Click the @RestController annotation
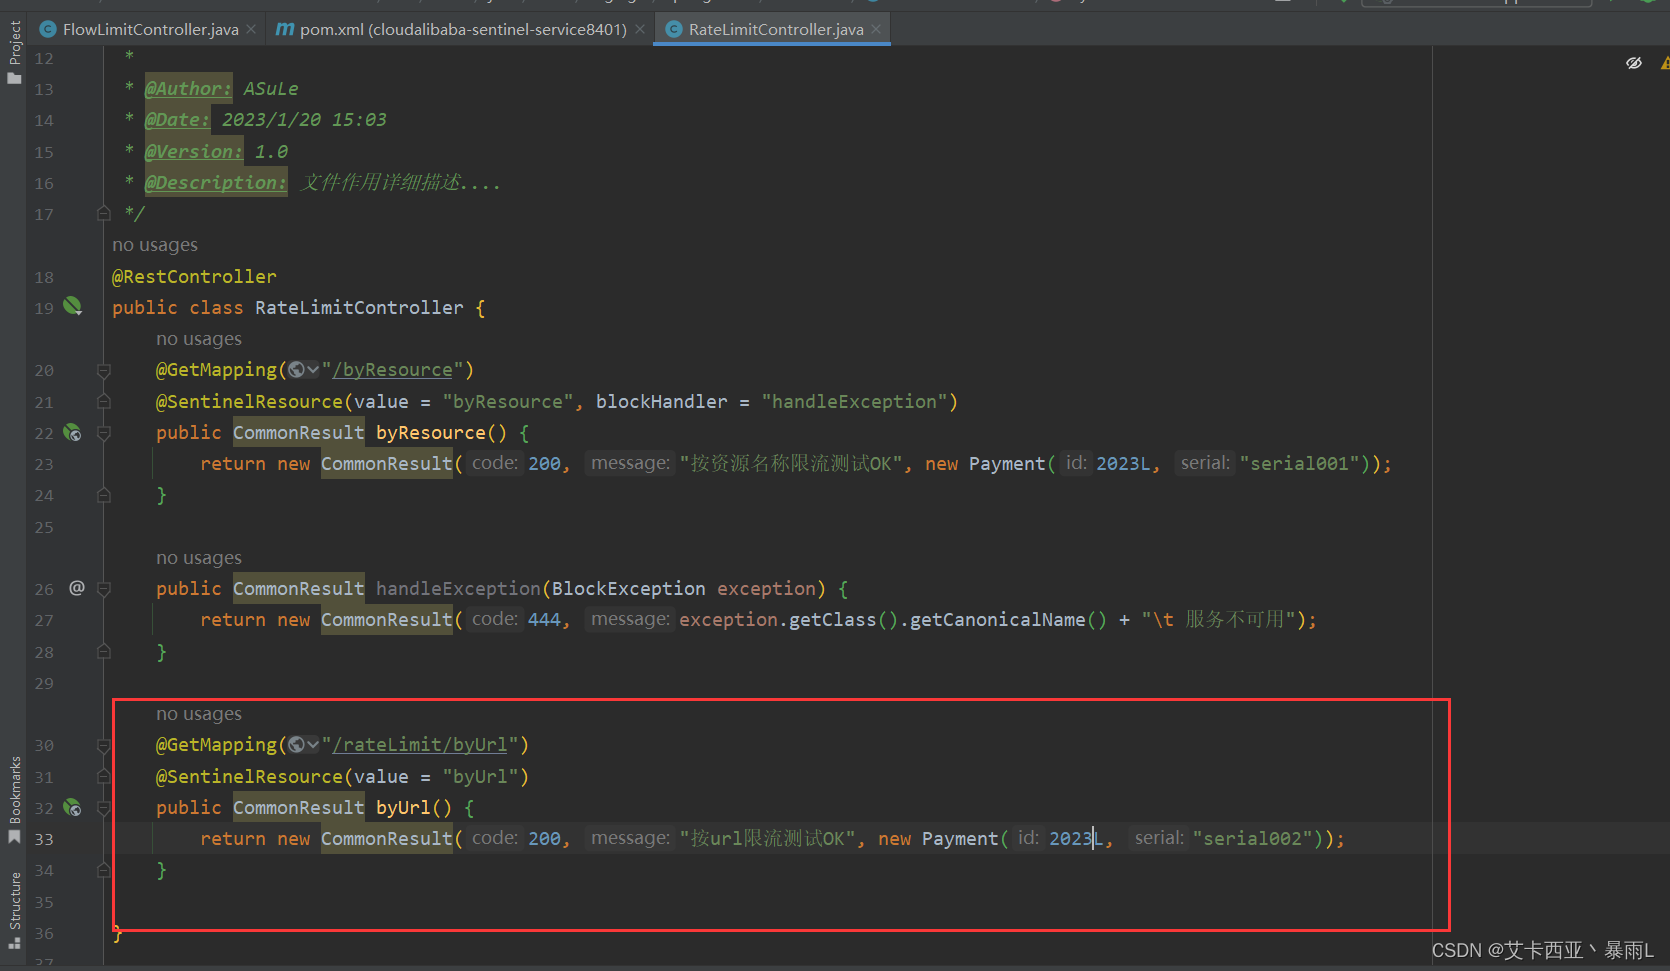The image size is (1670, 971). [194, 276]
